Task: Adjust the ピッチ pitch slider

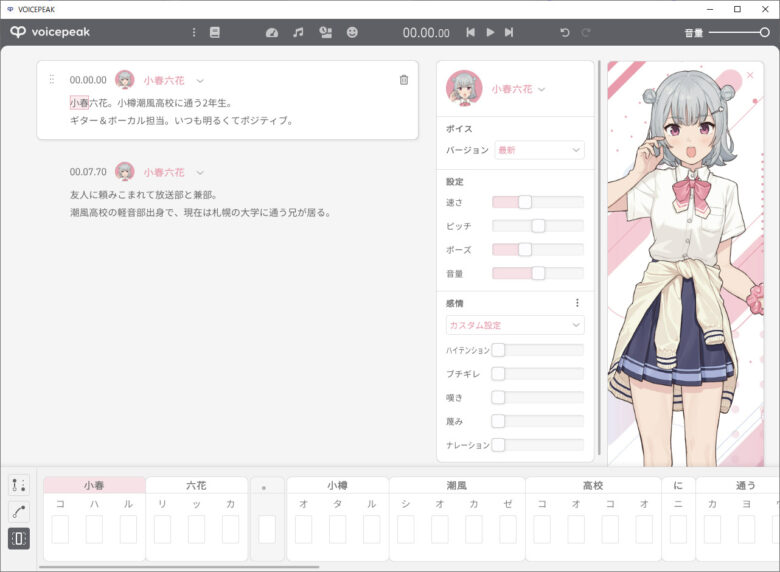Action: click(x=538, y=226)
